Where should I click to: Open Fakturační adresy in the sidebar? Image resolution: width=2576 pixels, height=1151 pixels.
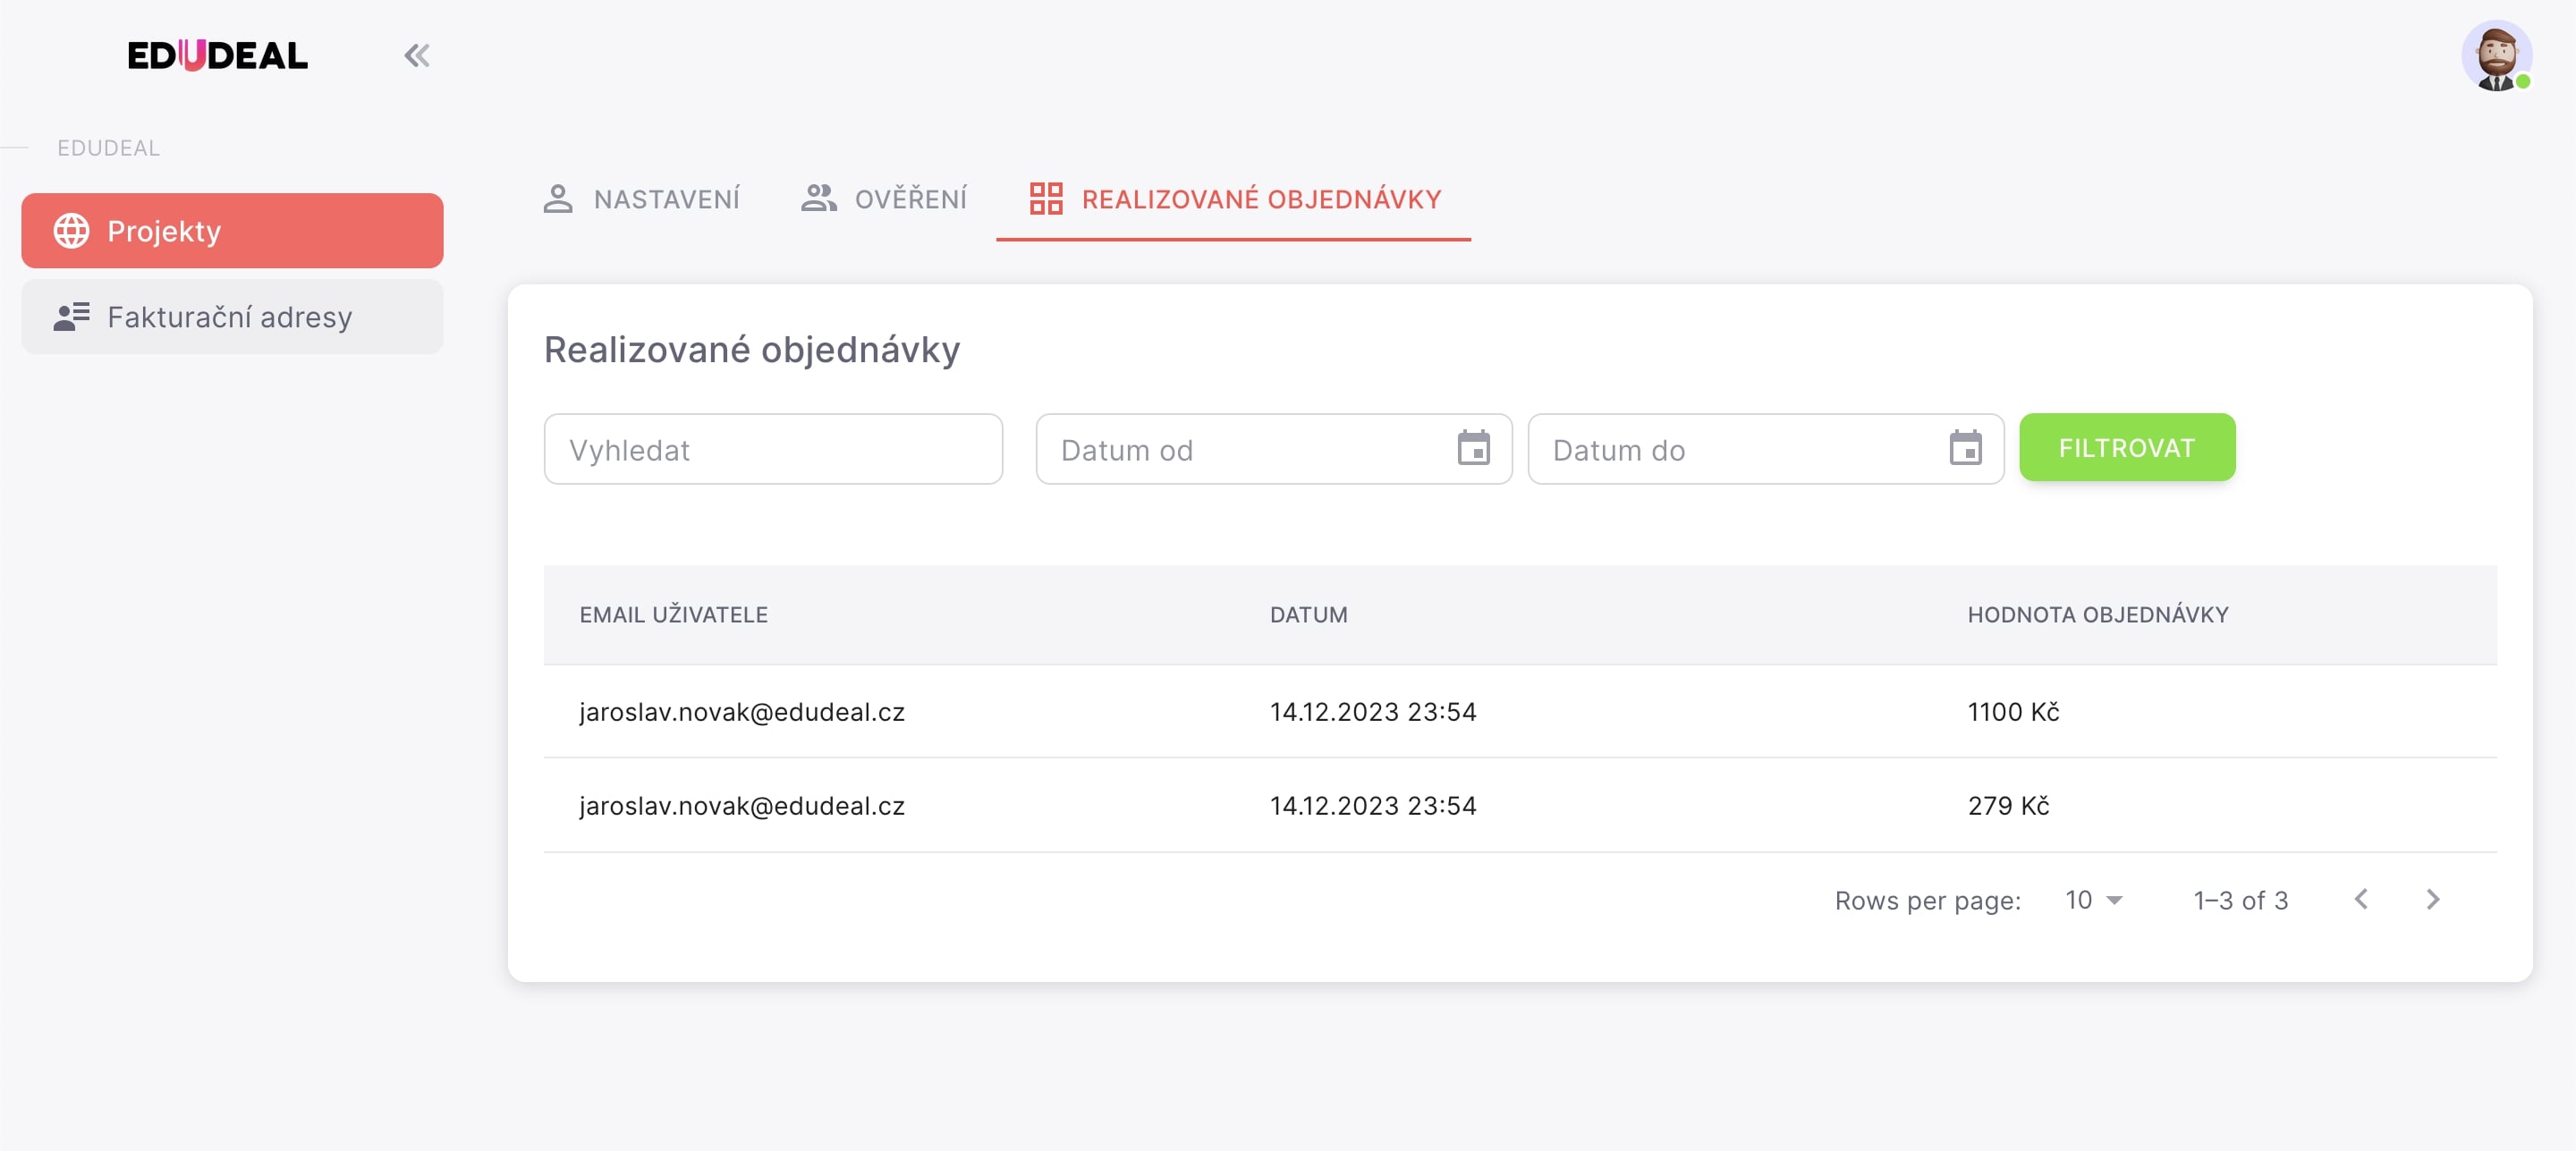point(232,317)
